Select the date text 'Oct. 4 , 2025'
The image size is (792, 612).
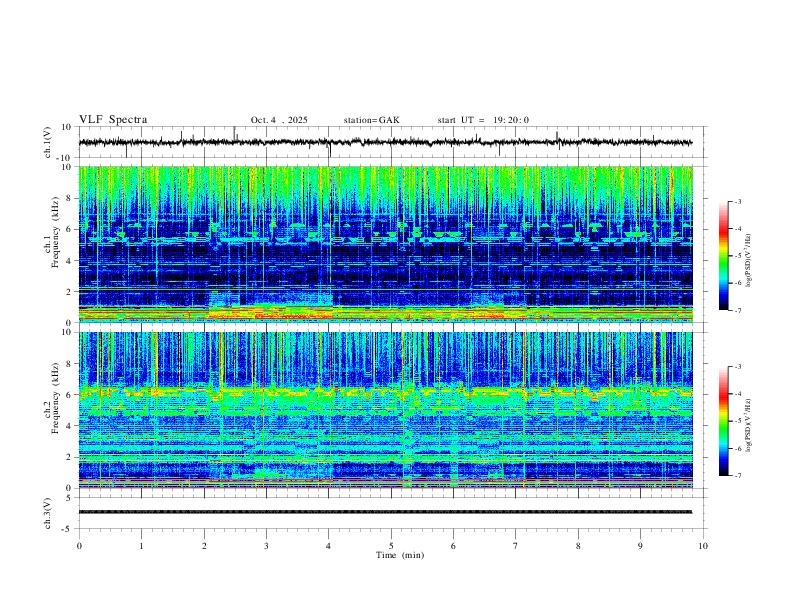point(279,120)
